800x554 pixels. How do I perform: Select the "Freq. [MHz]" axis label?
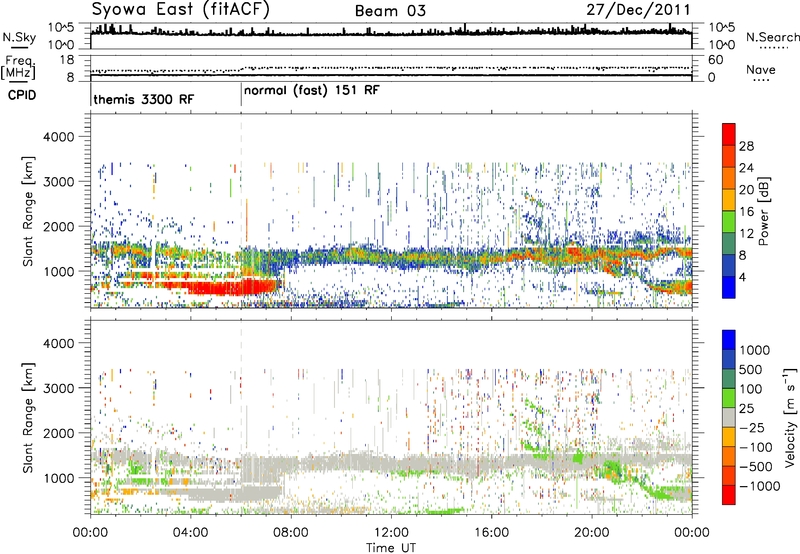(18, 67)
